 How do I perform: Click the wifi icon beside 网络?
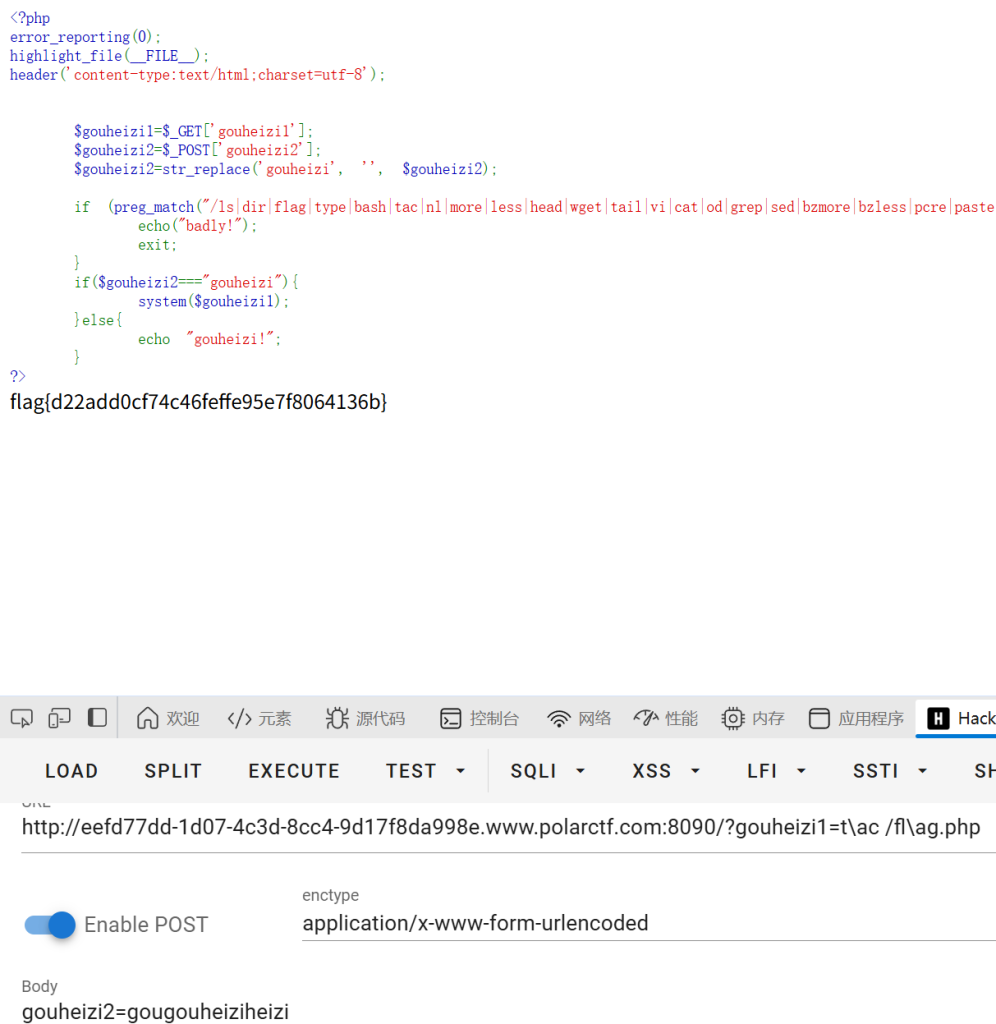[559, 719]
